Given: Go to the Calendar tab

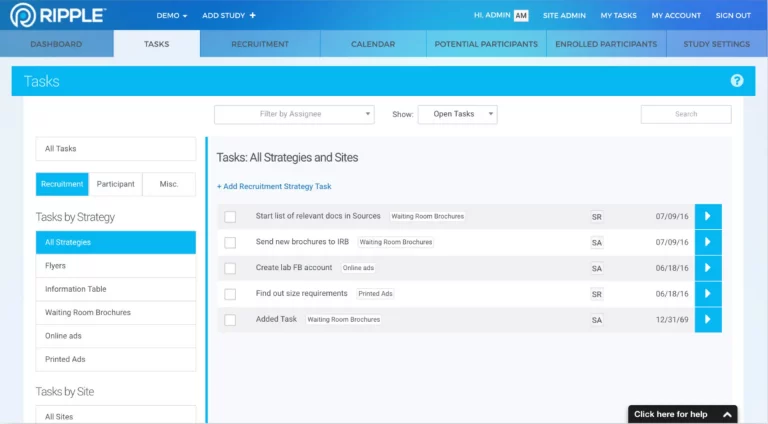Looking at the screenshot, I should click(373, 44).
